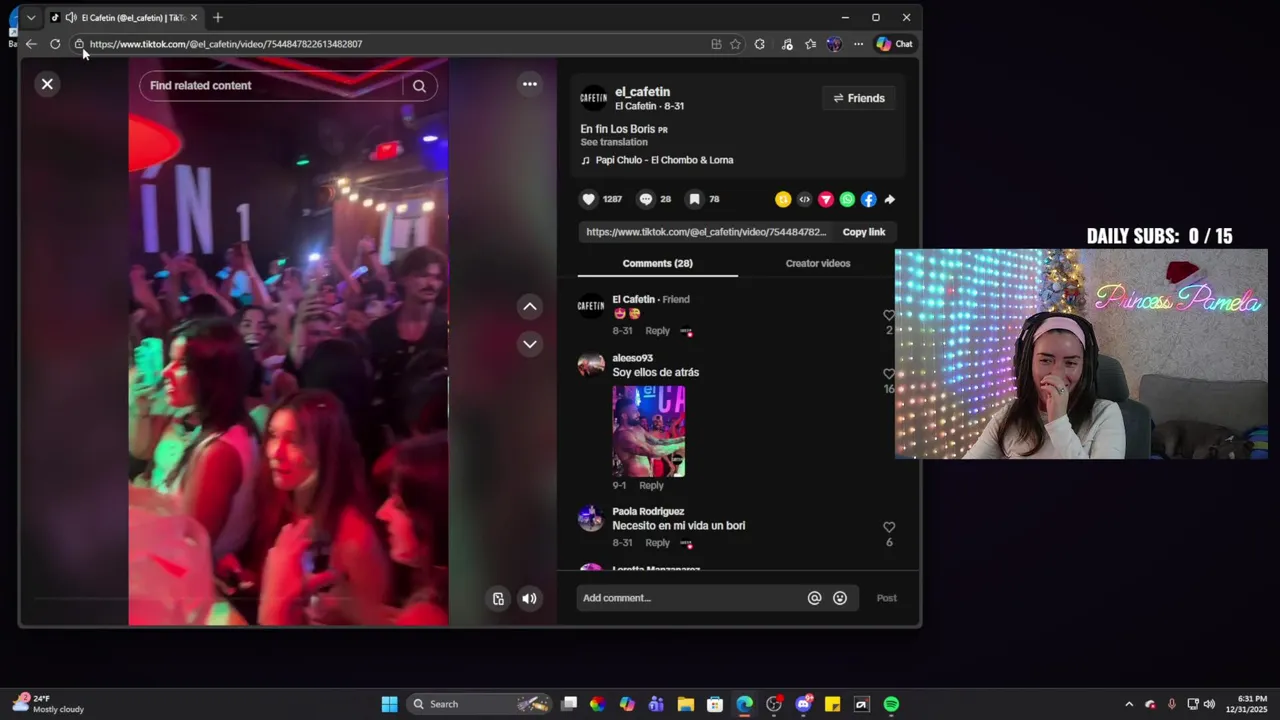
Task: Reply to aleeso93's comment
Action: click(651, 486)
